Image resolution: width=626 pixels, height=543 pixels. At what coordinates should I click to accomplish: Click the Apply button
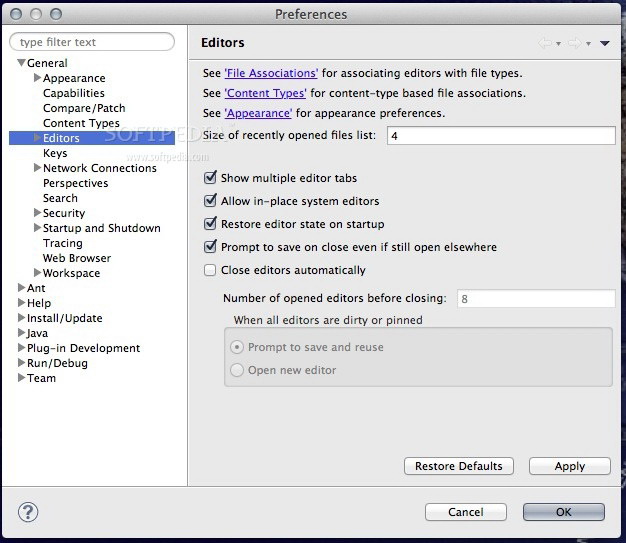(x=569, y=466)
